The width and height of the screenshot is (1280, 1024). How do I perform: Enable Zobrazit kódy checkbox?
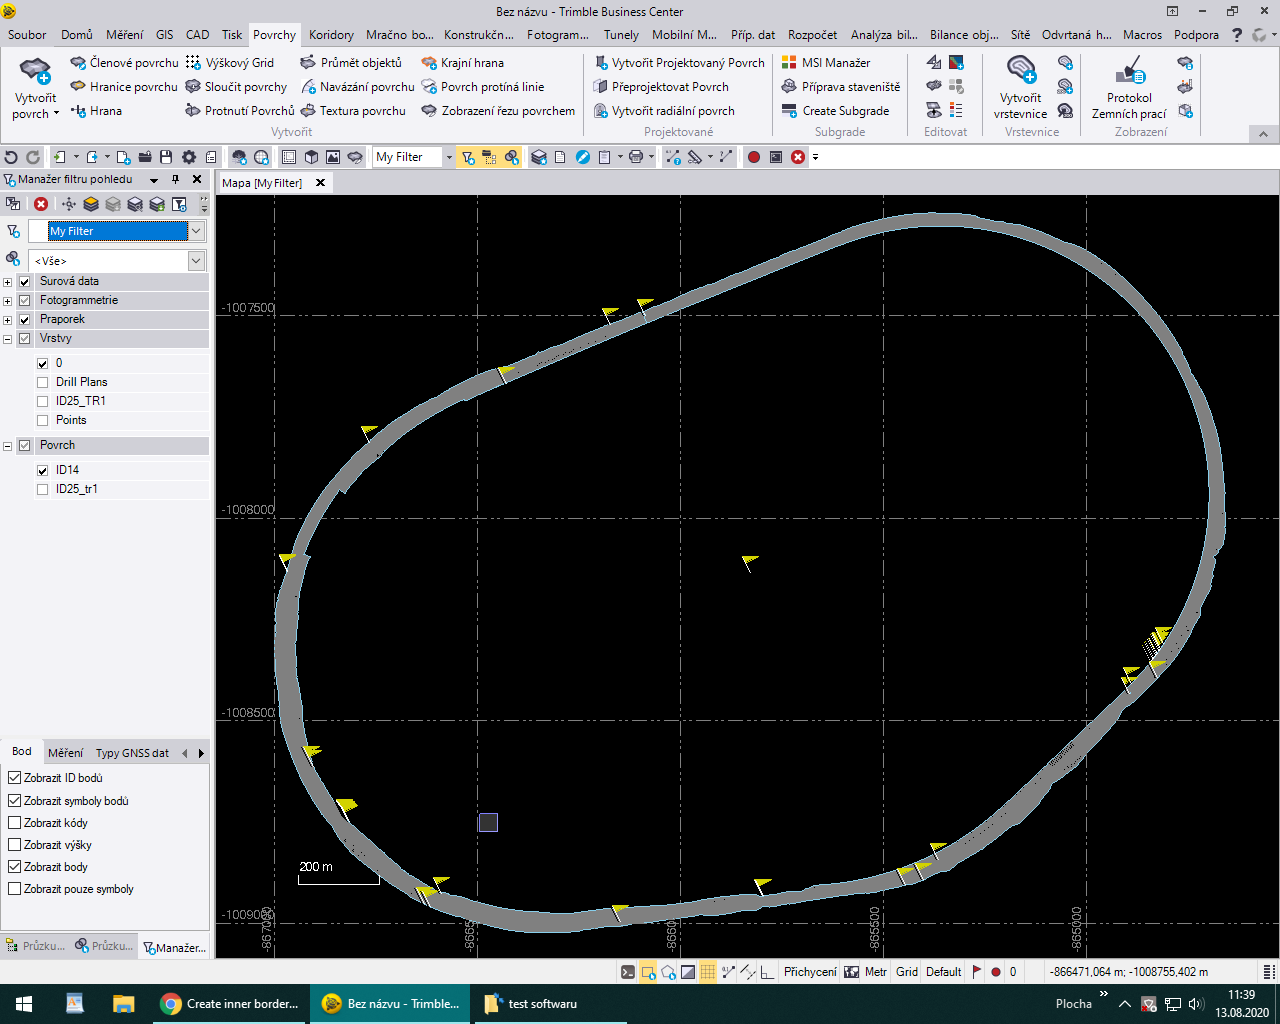[x=14, y=823]
